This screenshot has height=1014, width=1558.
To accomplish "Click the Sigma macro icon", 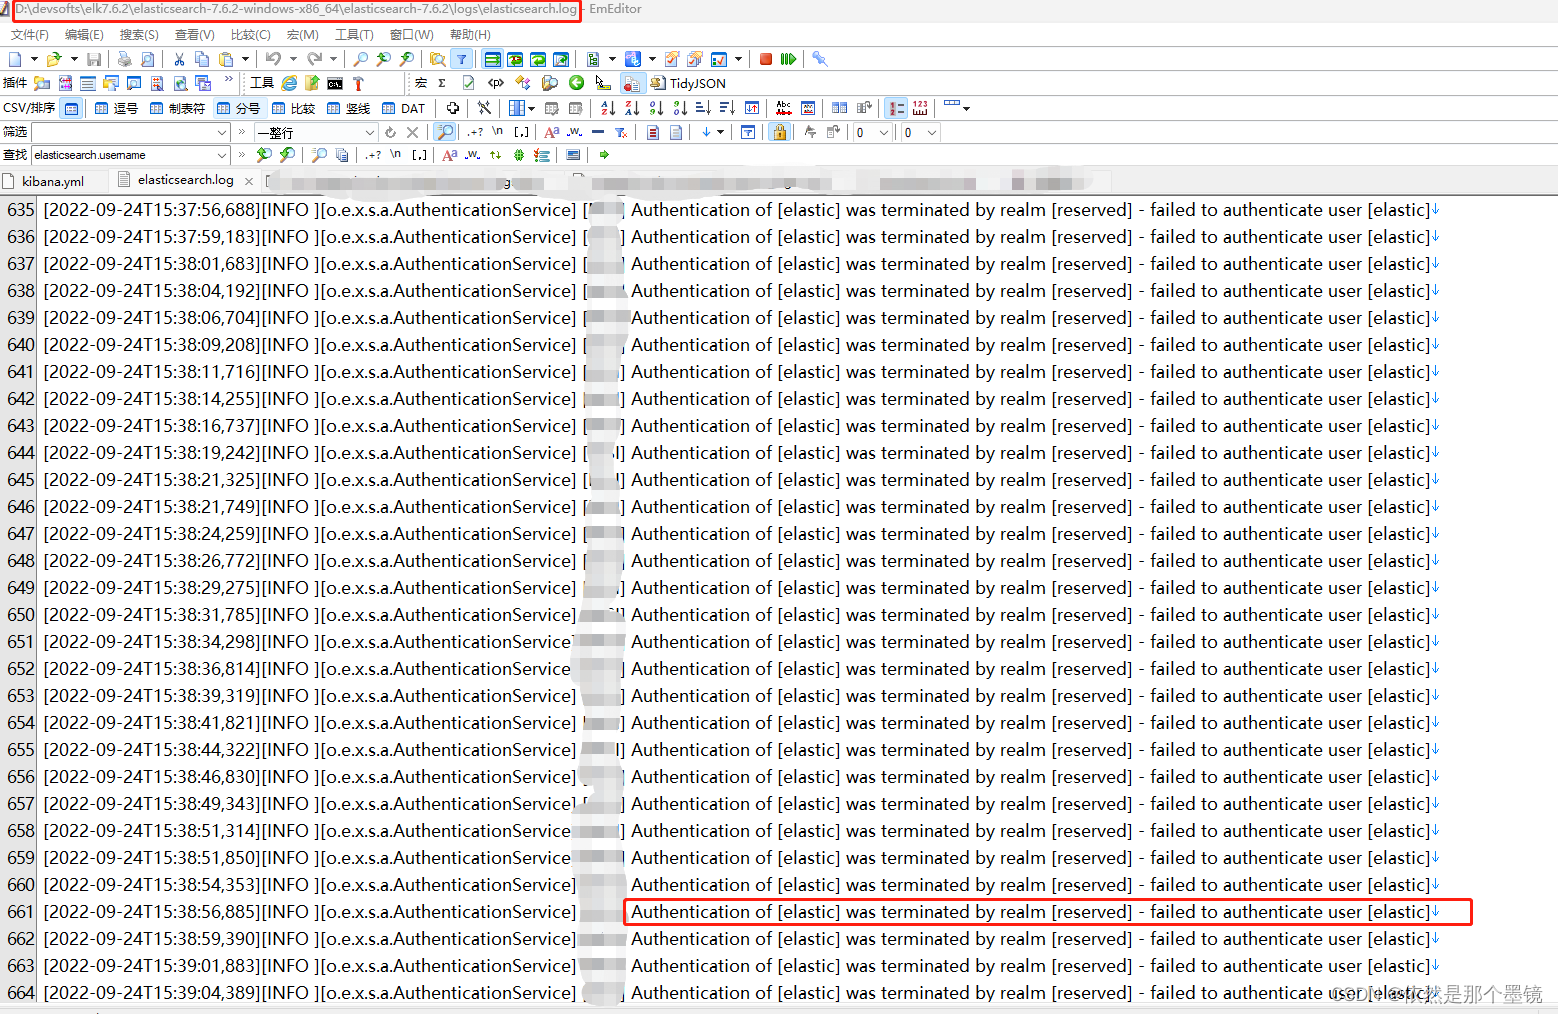I will click(x=442, y=83).
